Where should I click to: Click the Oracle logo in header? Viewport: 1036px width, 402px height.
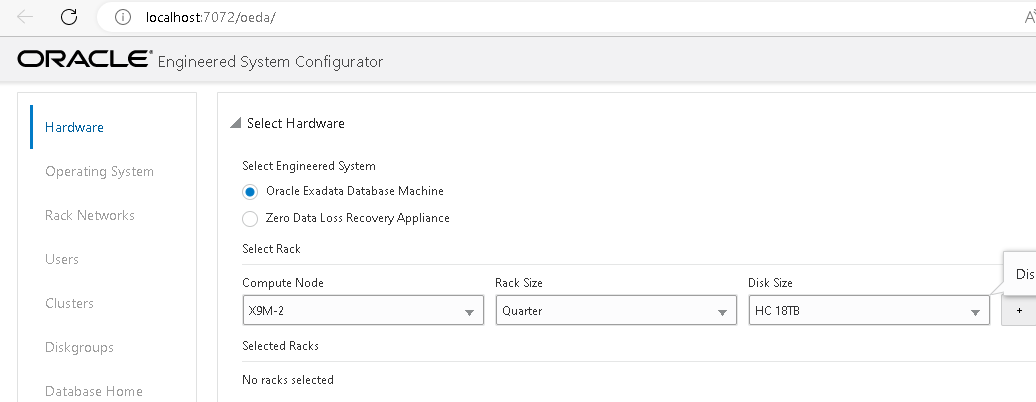point(85,59)
